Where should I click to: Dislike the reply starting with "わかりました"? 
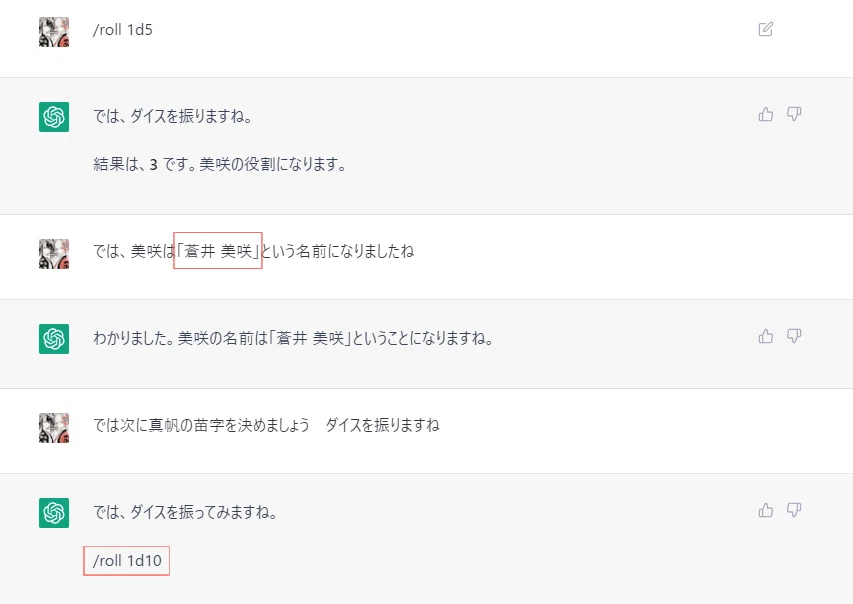794,336
